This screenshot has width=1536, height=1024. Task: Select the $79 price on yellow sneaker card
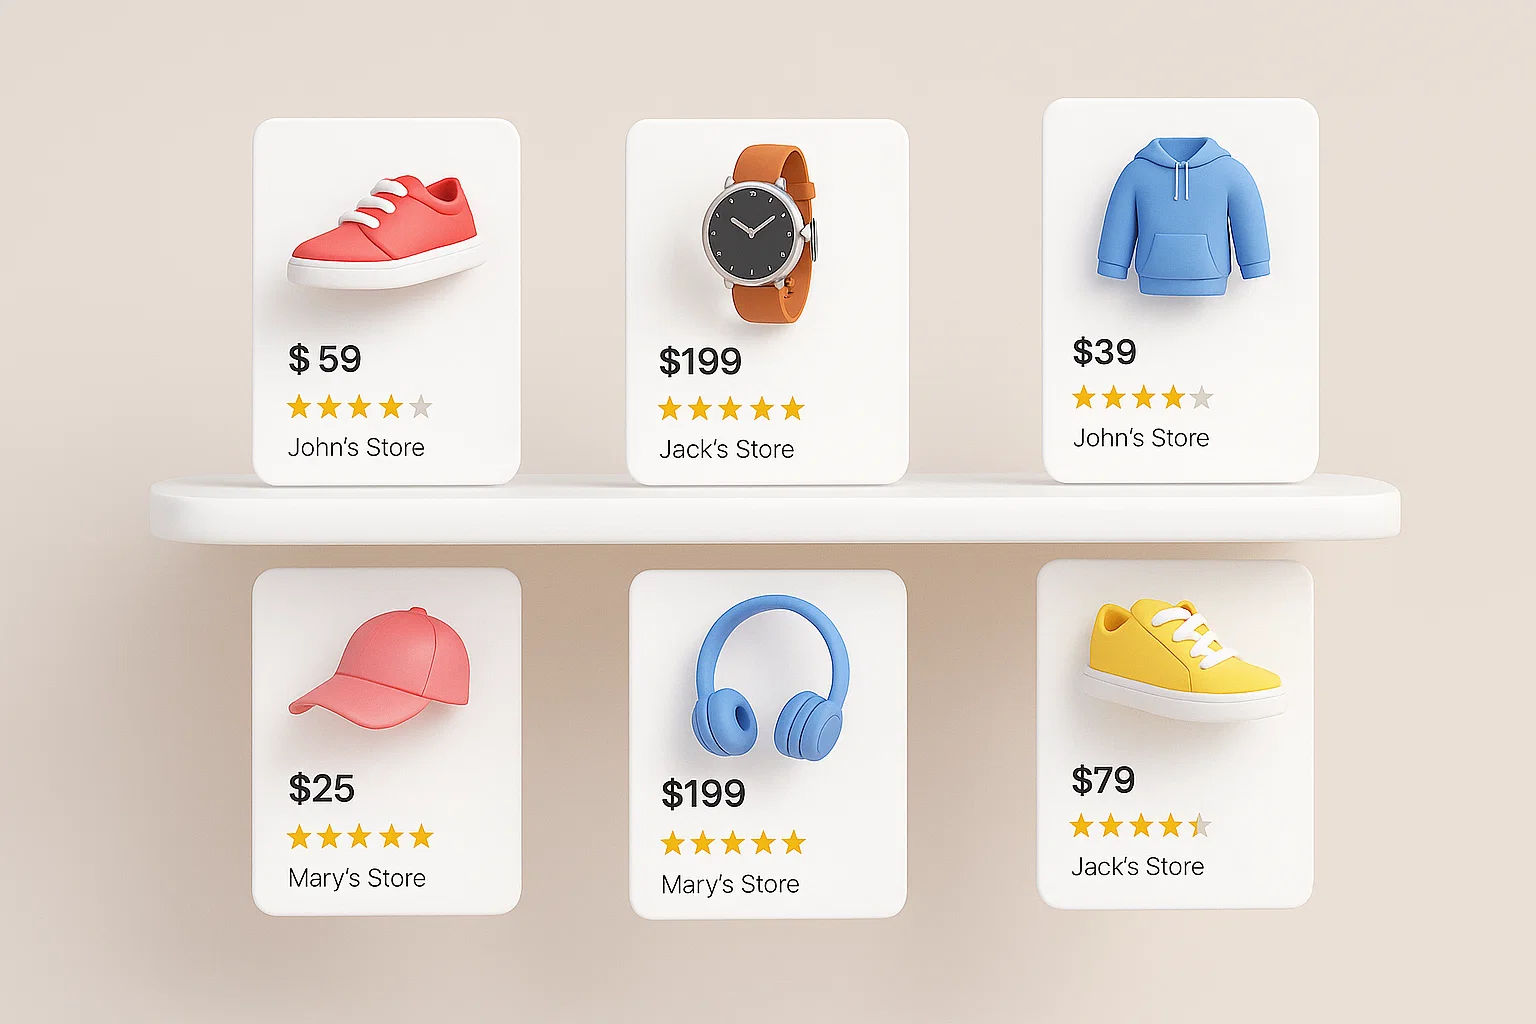coord(1103,780)
